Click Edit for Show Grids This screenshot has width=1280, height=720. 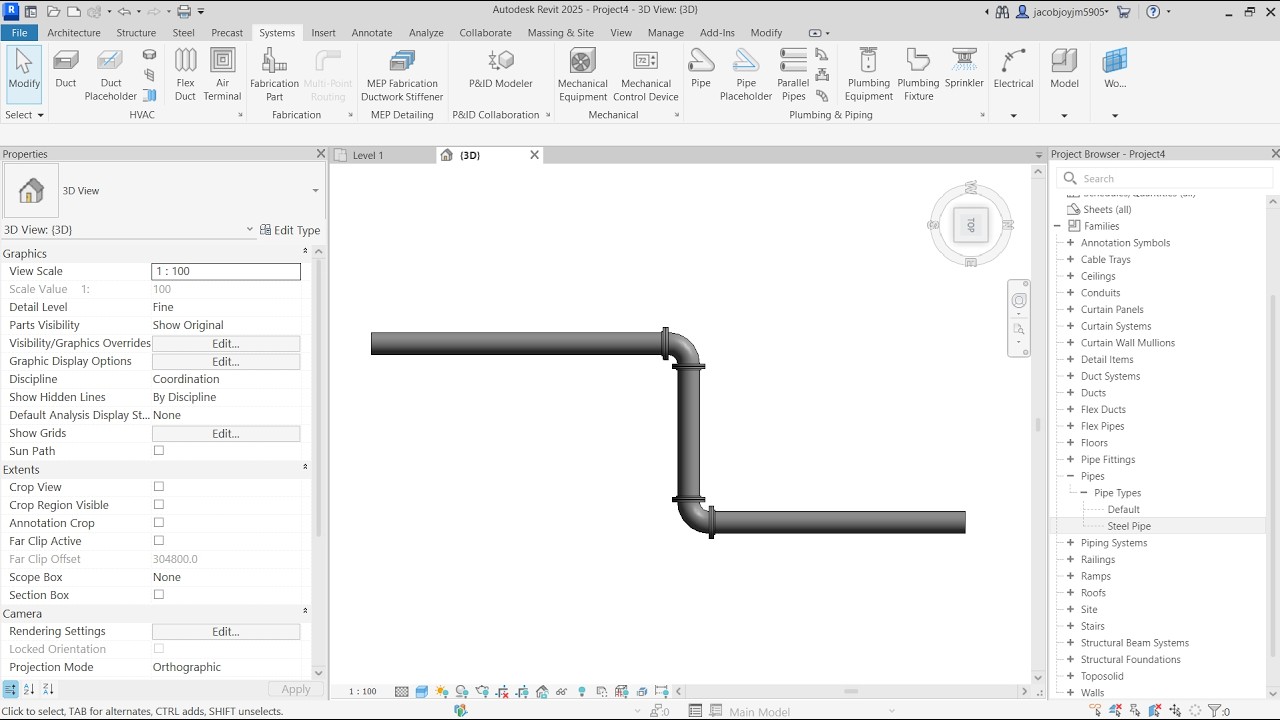[x=226, y=433]
